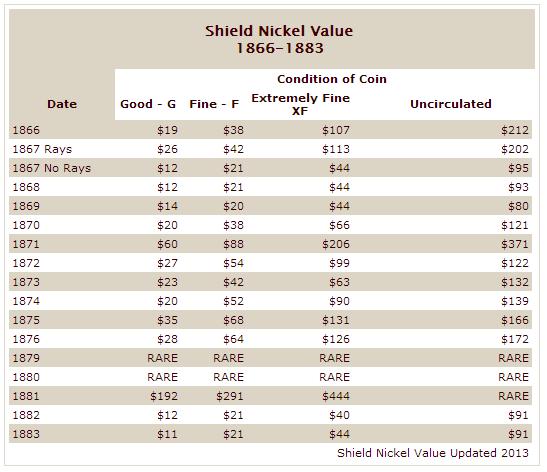547x472 pixels.
Task: Select the 1872 Extremely Fine value $99
Action: (339, 263)
